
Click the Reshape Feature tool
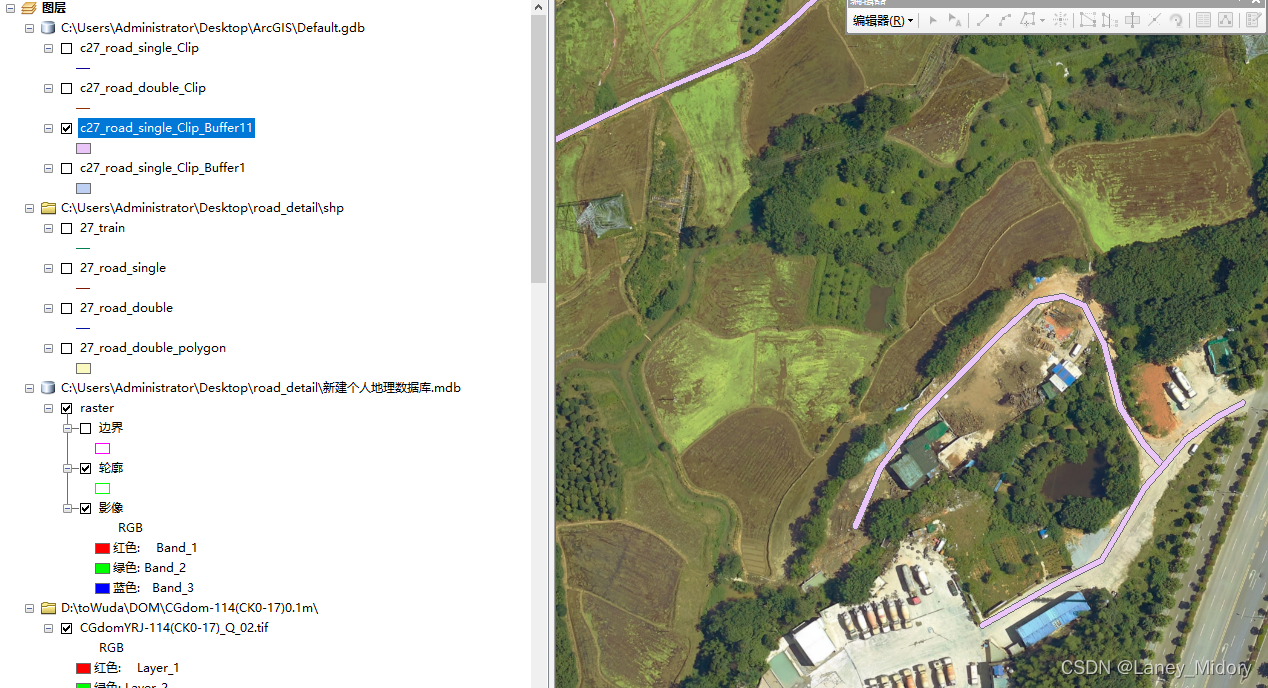tap(1110, 20)
